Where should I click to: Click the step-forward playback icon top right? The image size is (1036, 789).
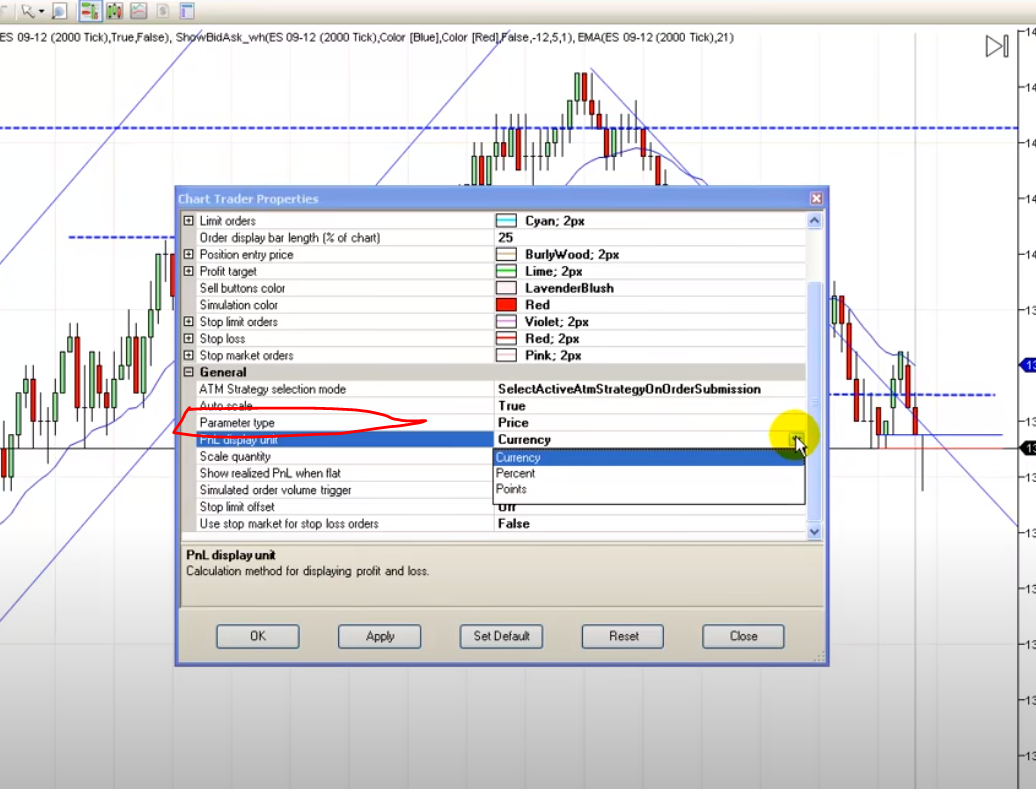994,45
